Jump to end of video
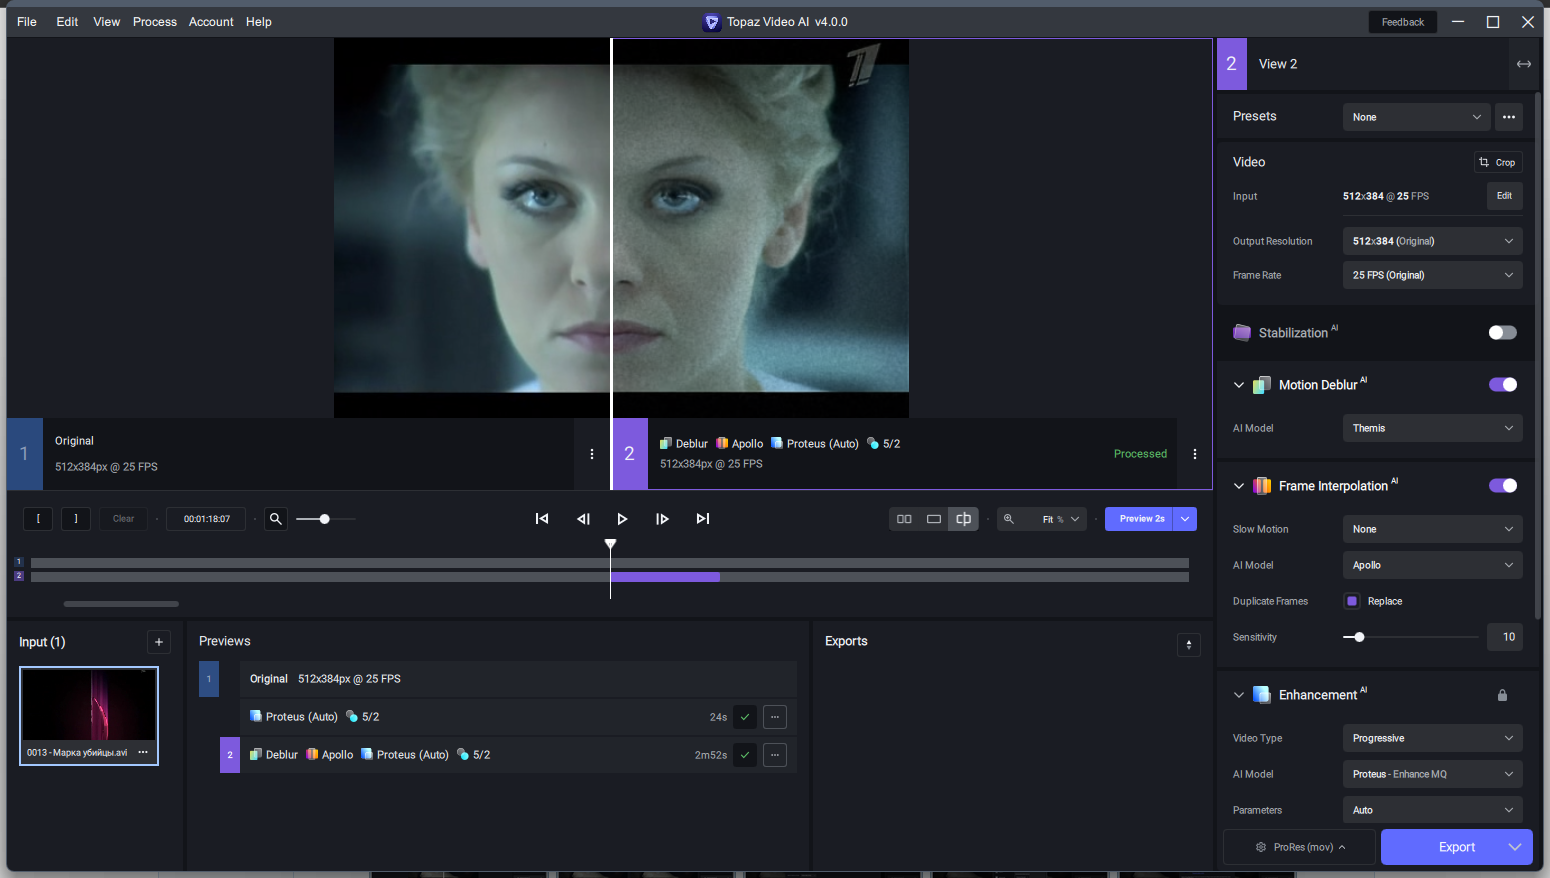Screen dimensions: 1550x878 click(703, 519)
